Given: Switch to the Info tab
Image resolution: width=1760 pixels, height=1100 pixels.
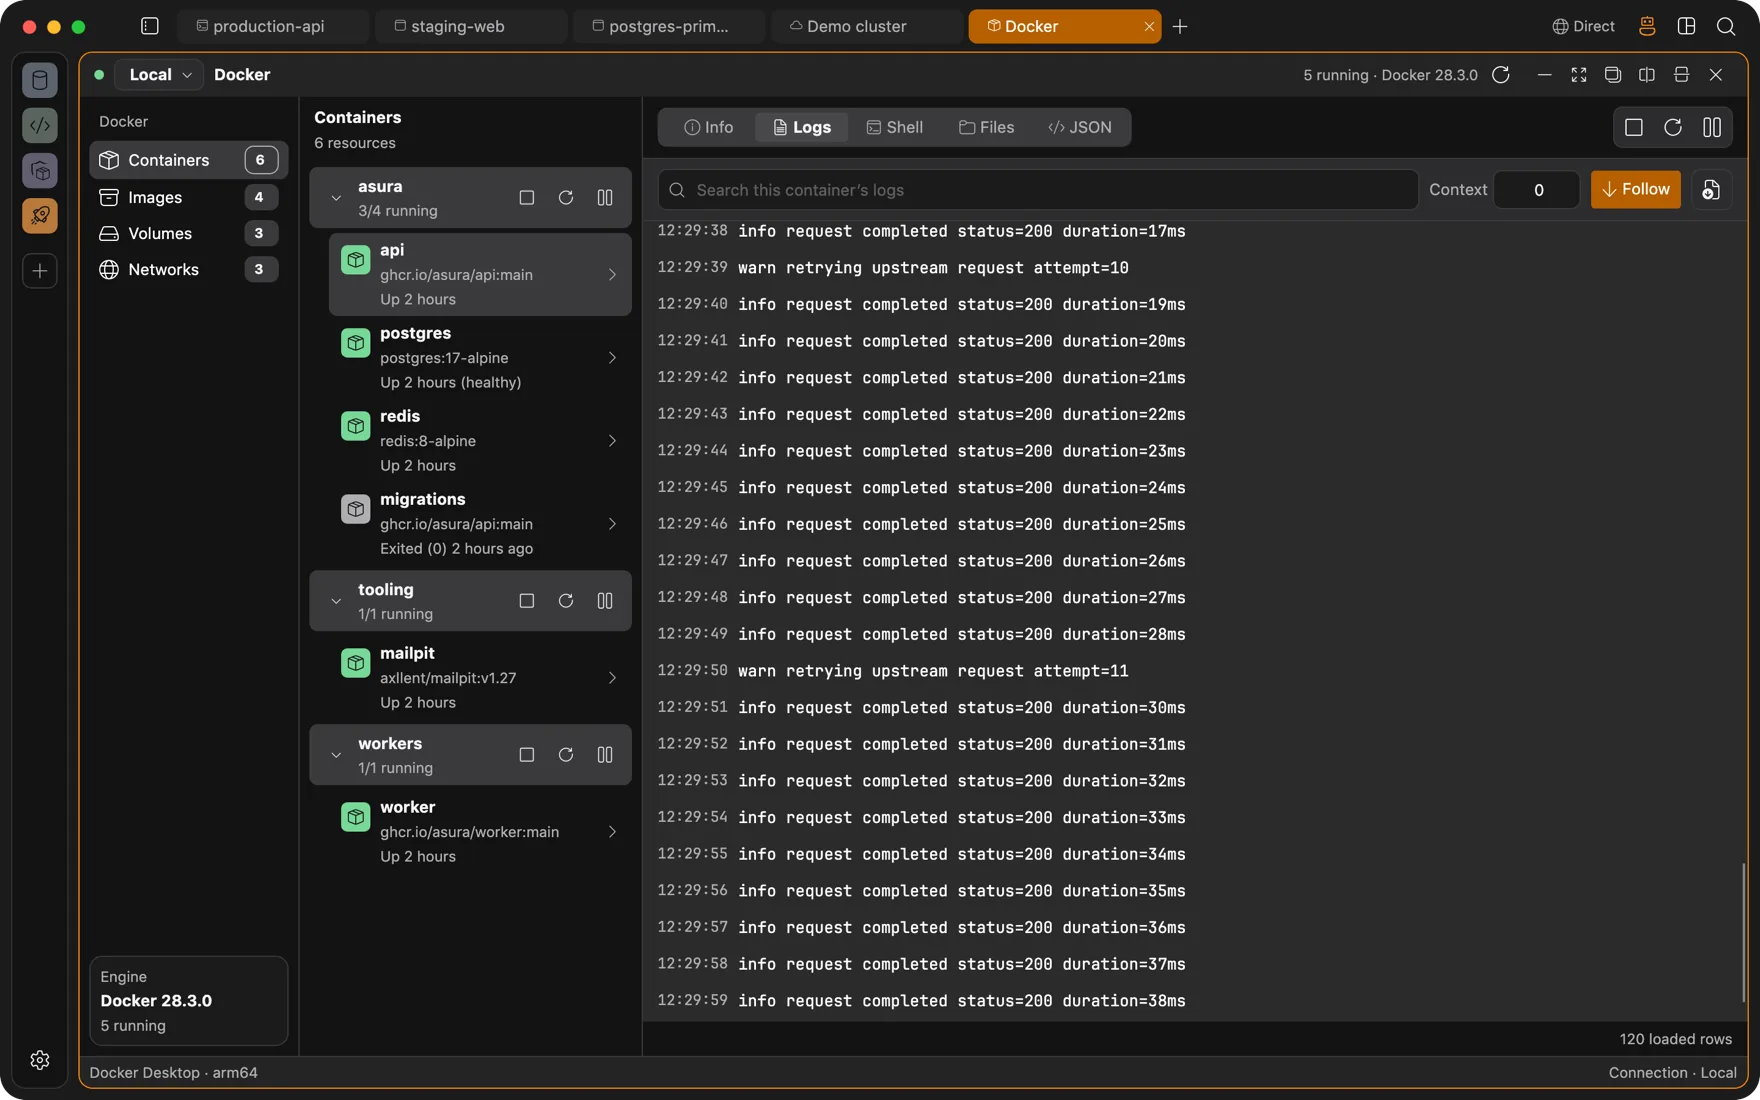Looking at the screenshot, I should 709,127.
